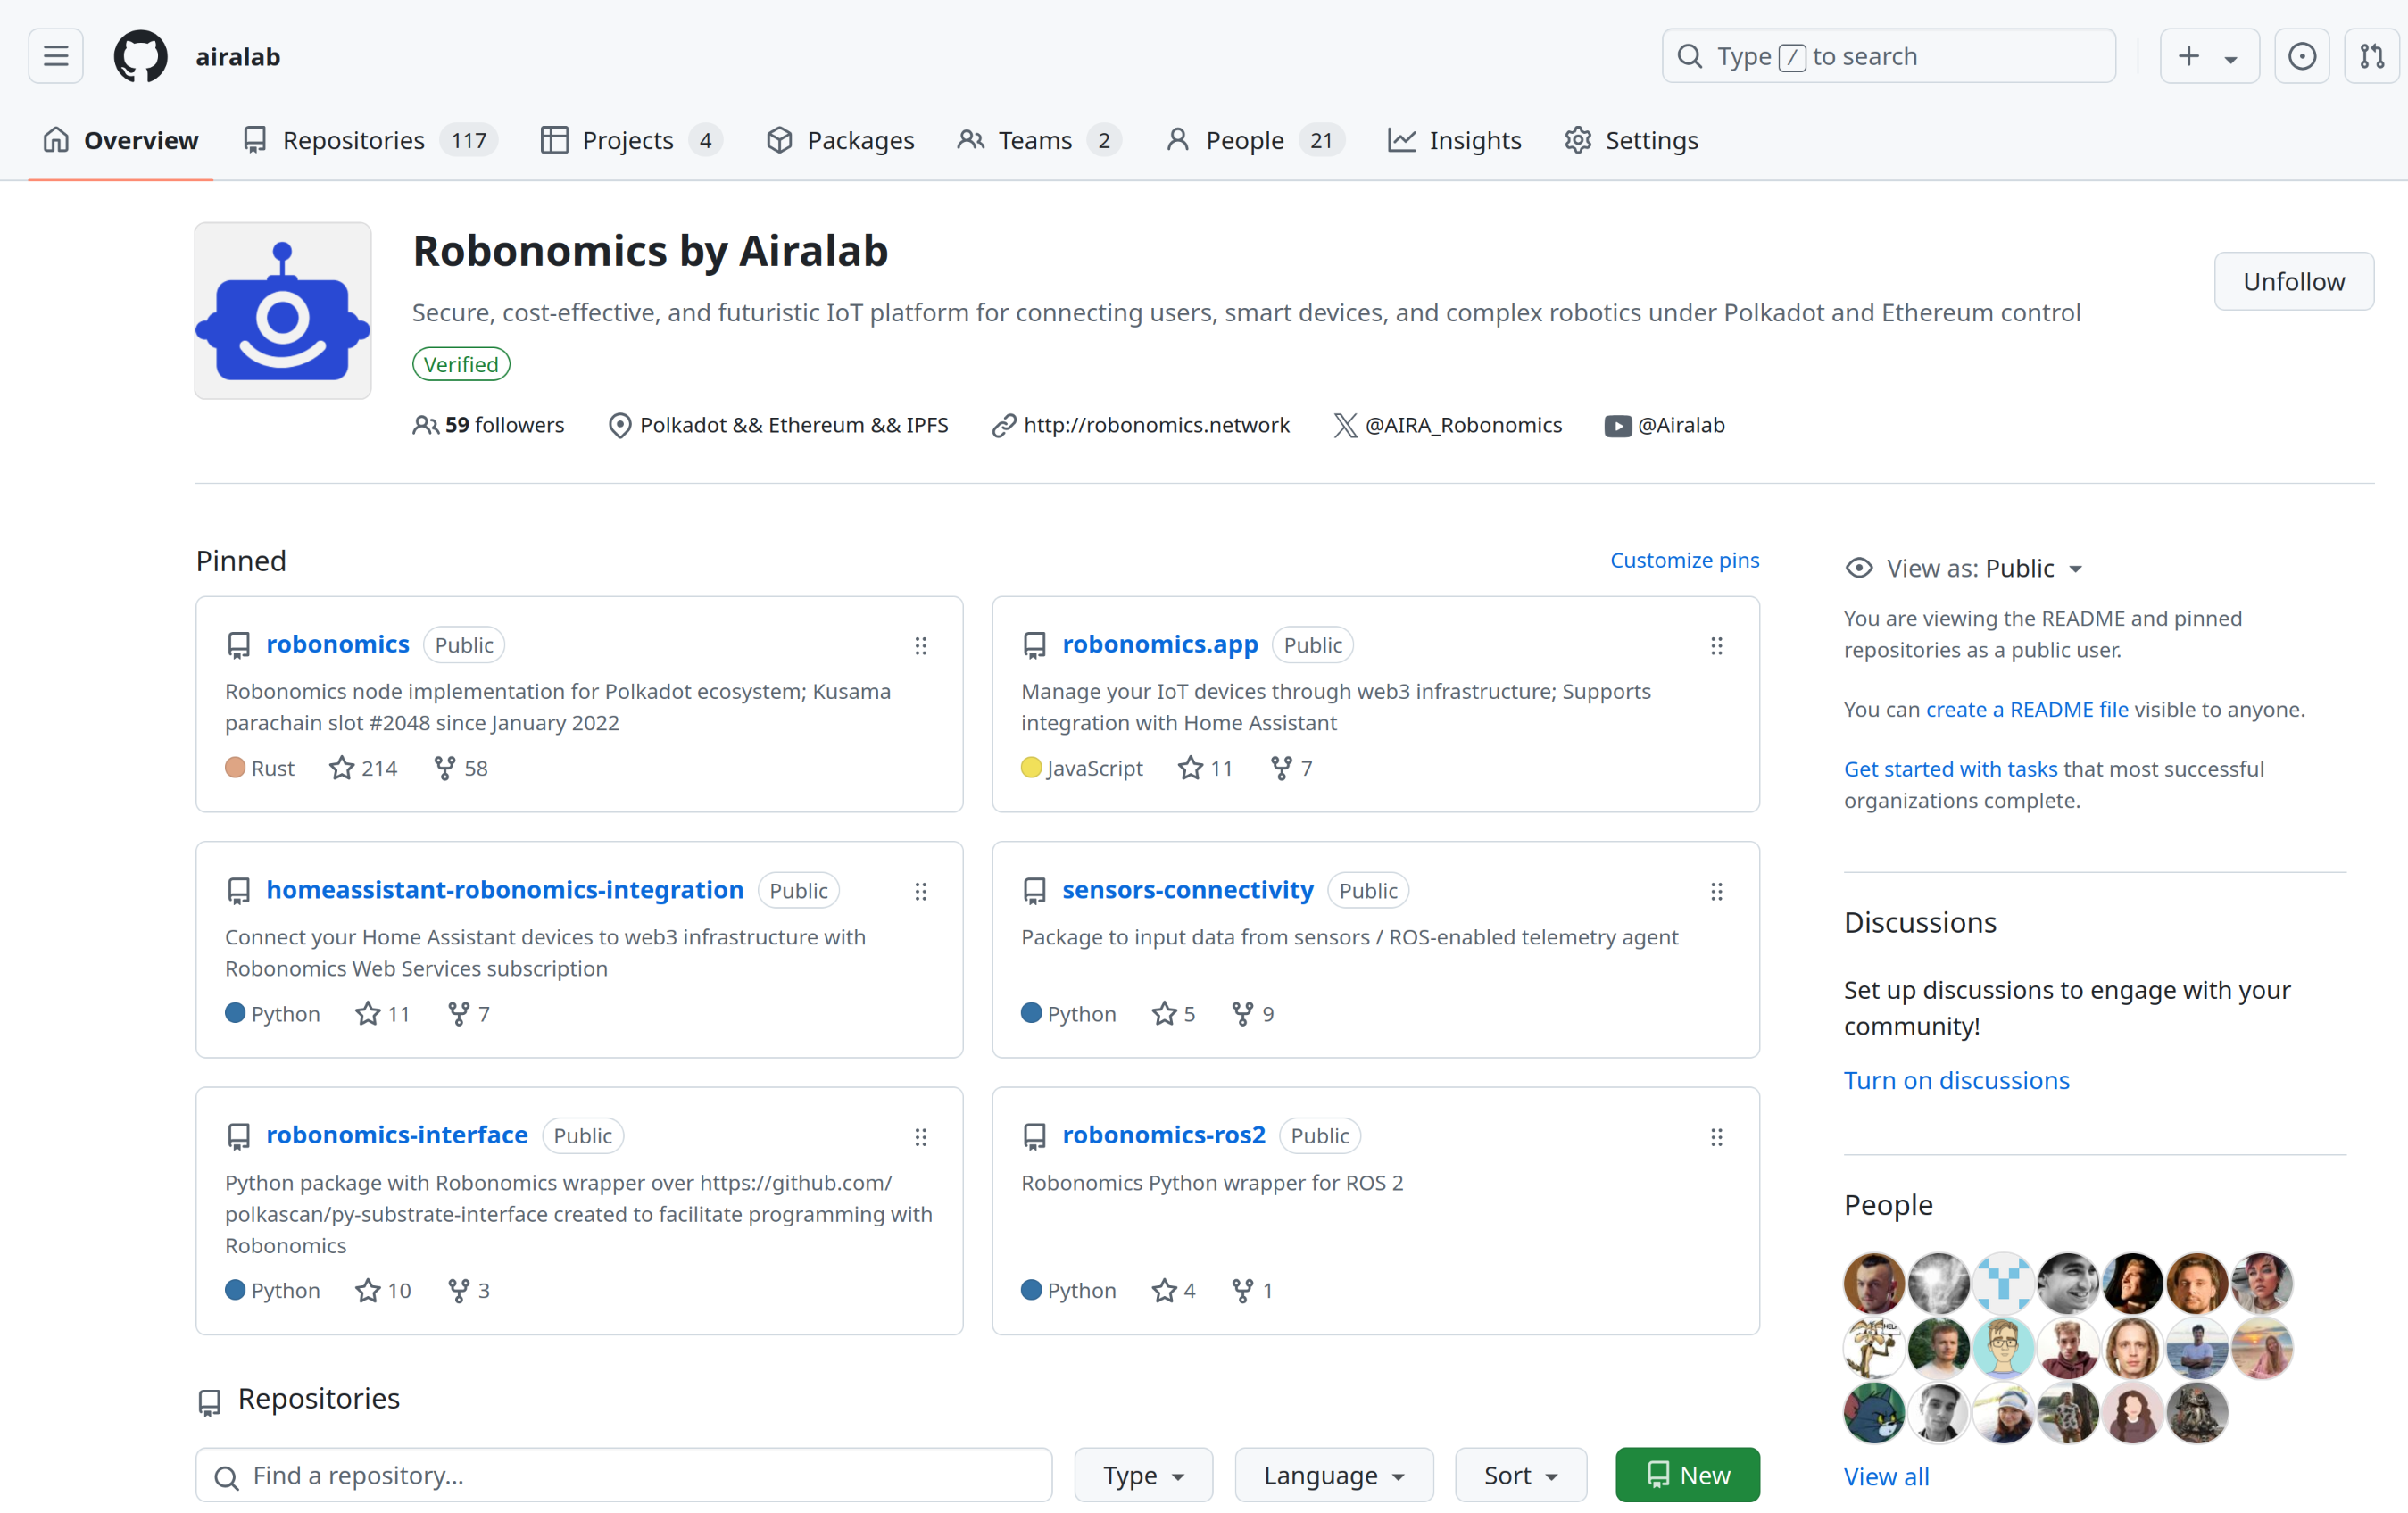Open pull requests icon in header
2408x1513 pixels.
2371,56
